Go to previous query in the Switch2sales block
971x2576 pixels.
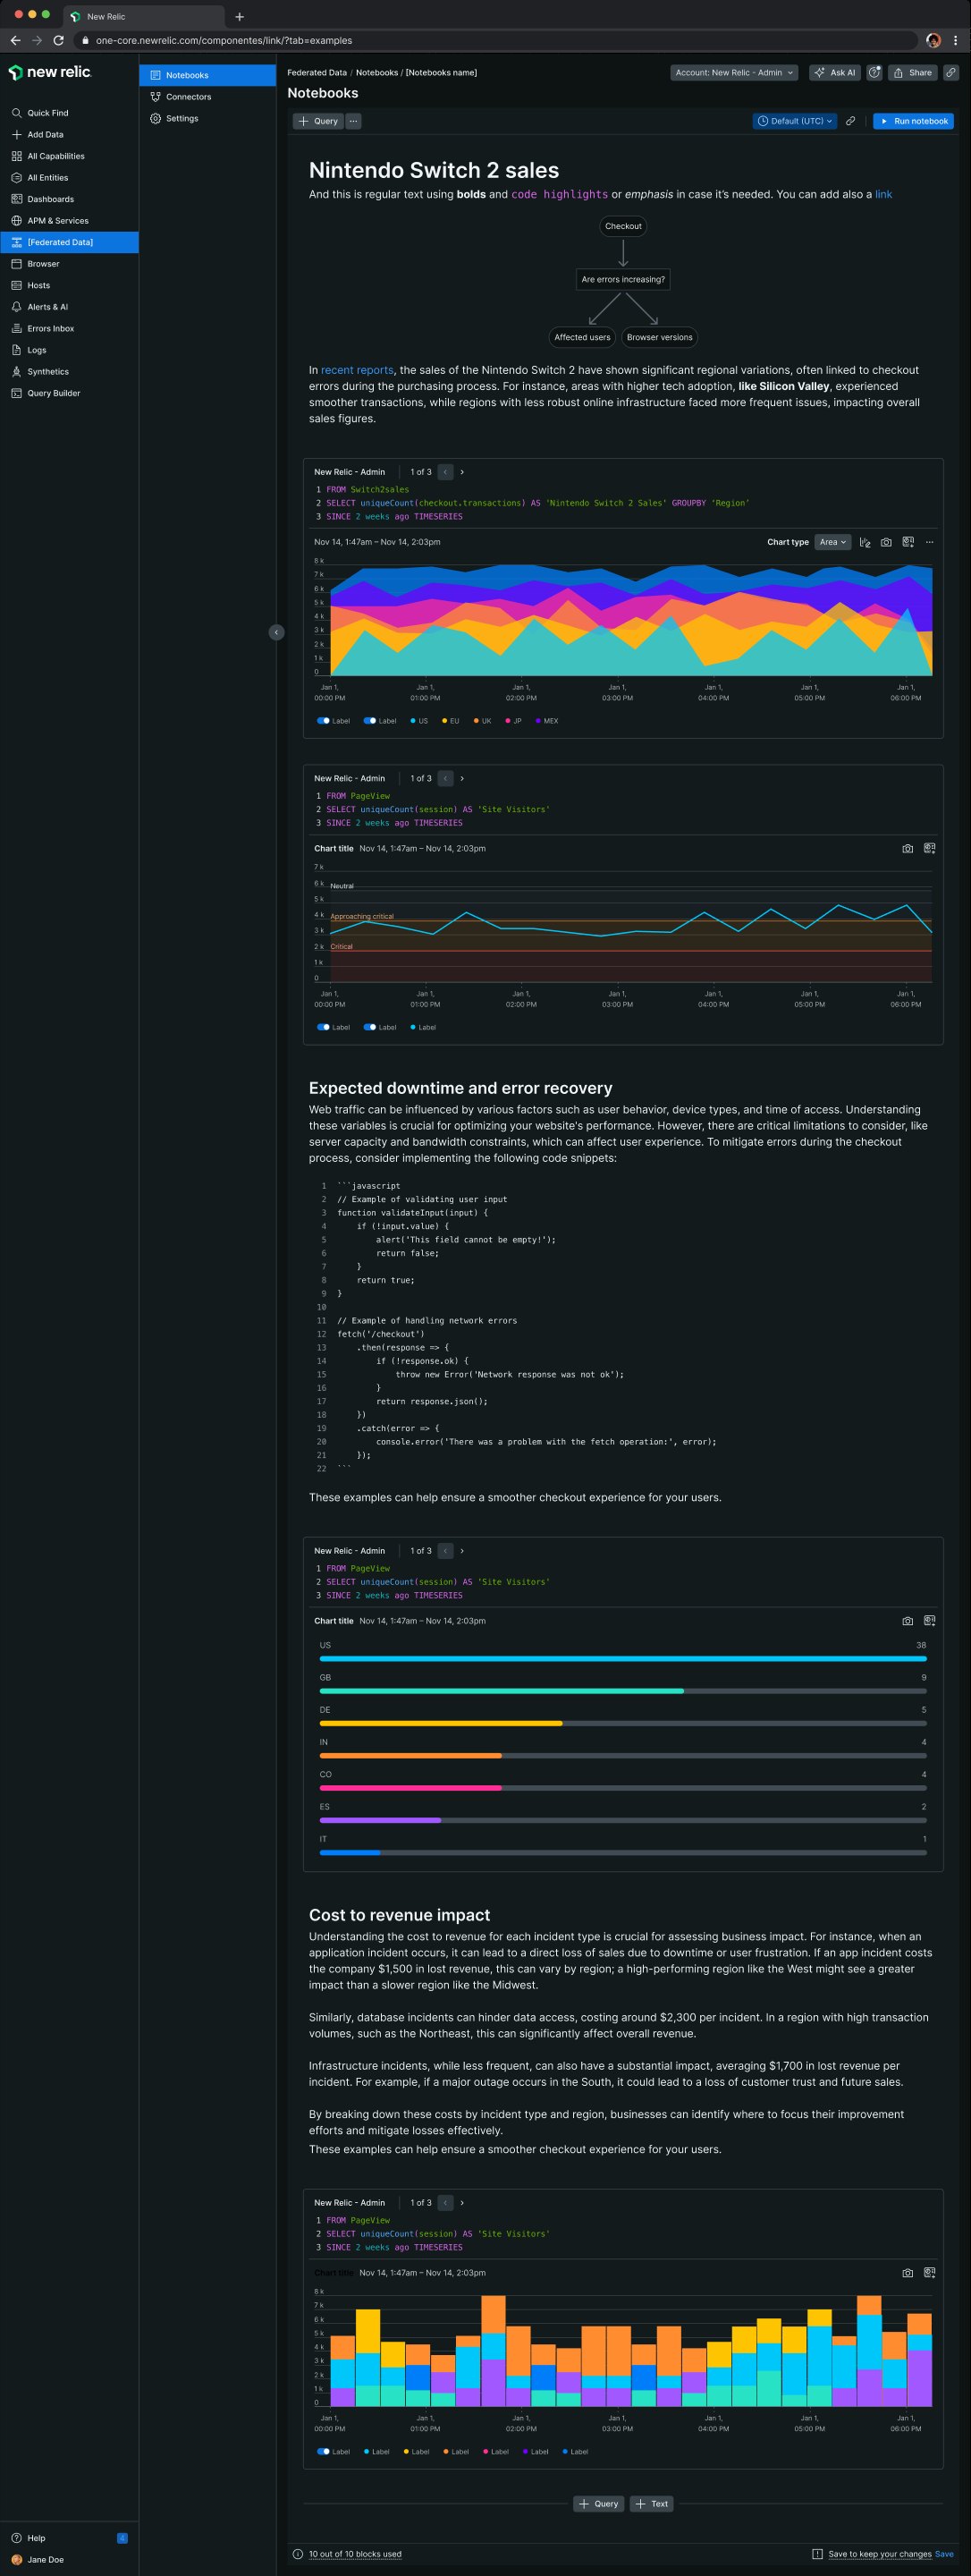[445, 472]
